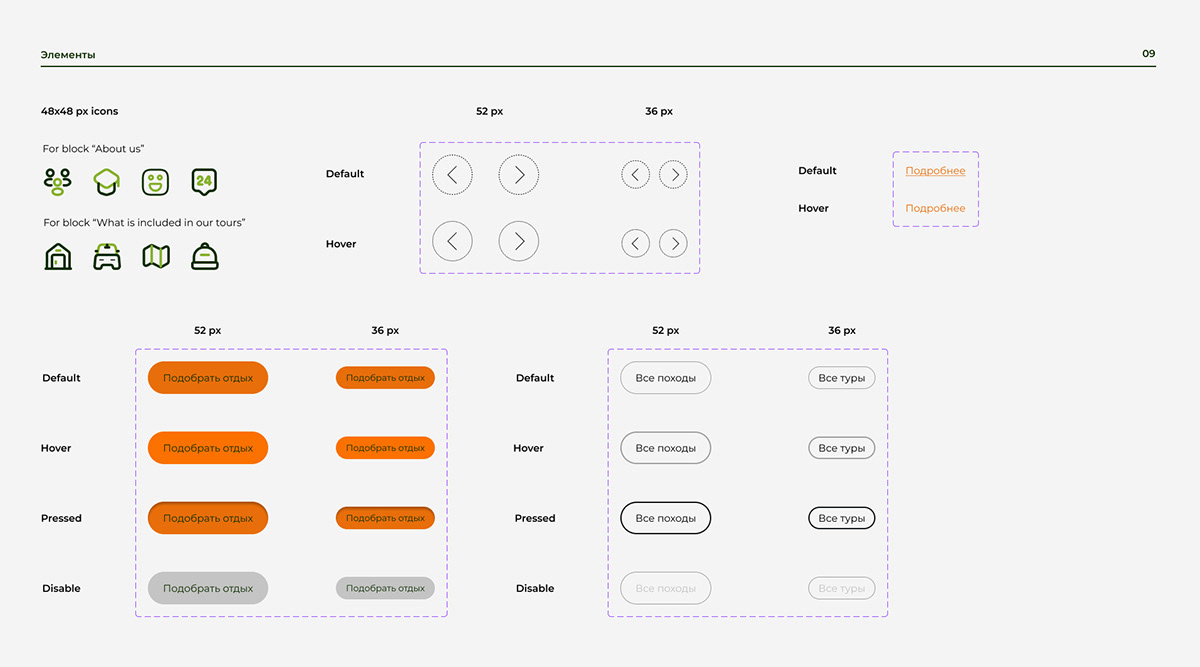The height and width of the screenshot is (667, 1200).
Task: Select the smiling face icon
Action: pos(155,181)
